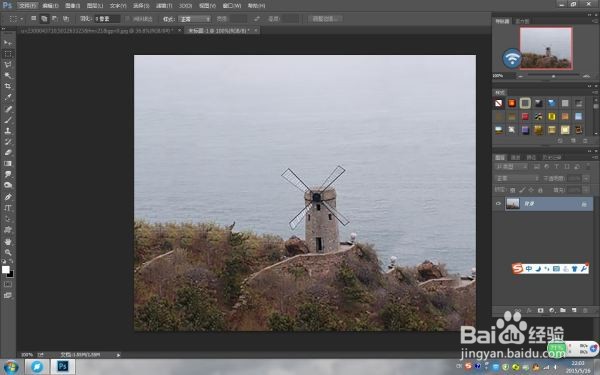This screenshot has width=600, height=375.
Task: Toggle the anti-alias checkbox
Action: pos(128,19)
